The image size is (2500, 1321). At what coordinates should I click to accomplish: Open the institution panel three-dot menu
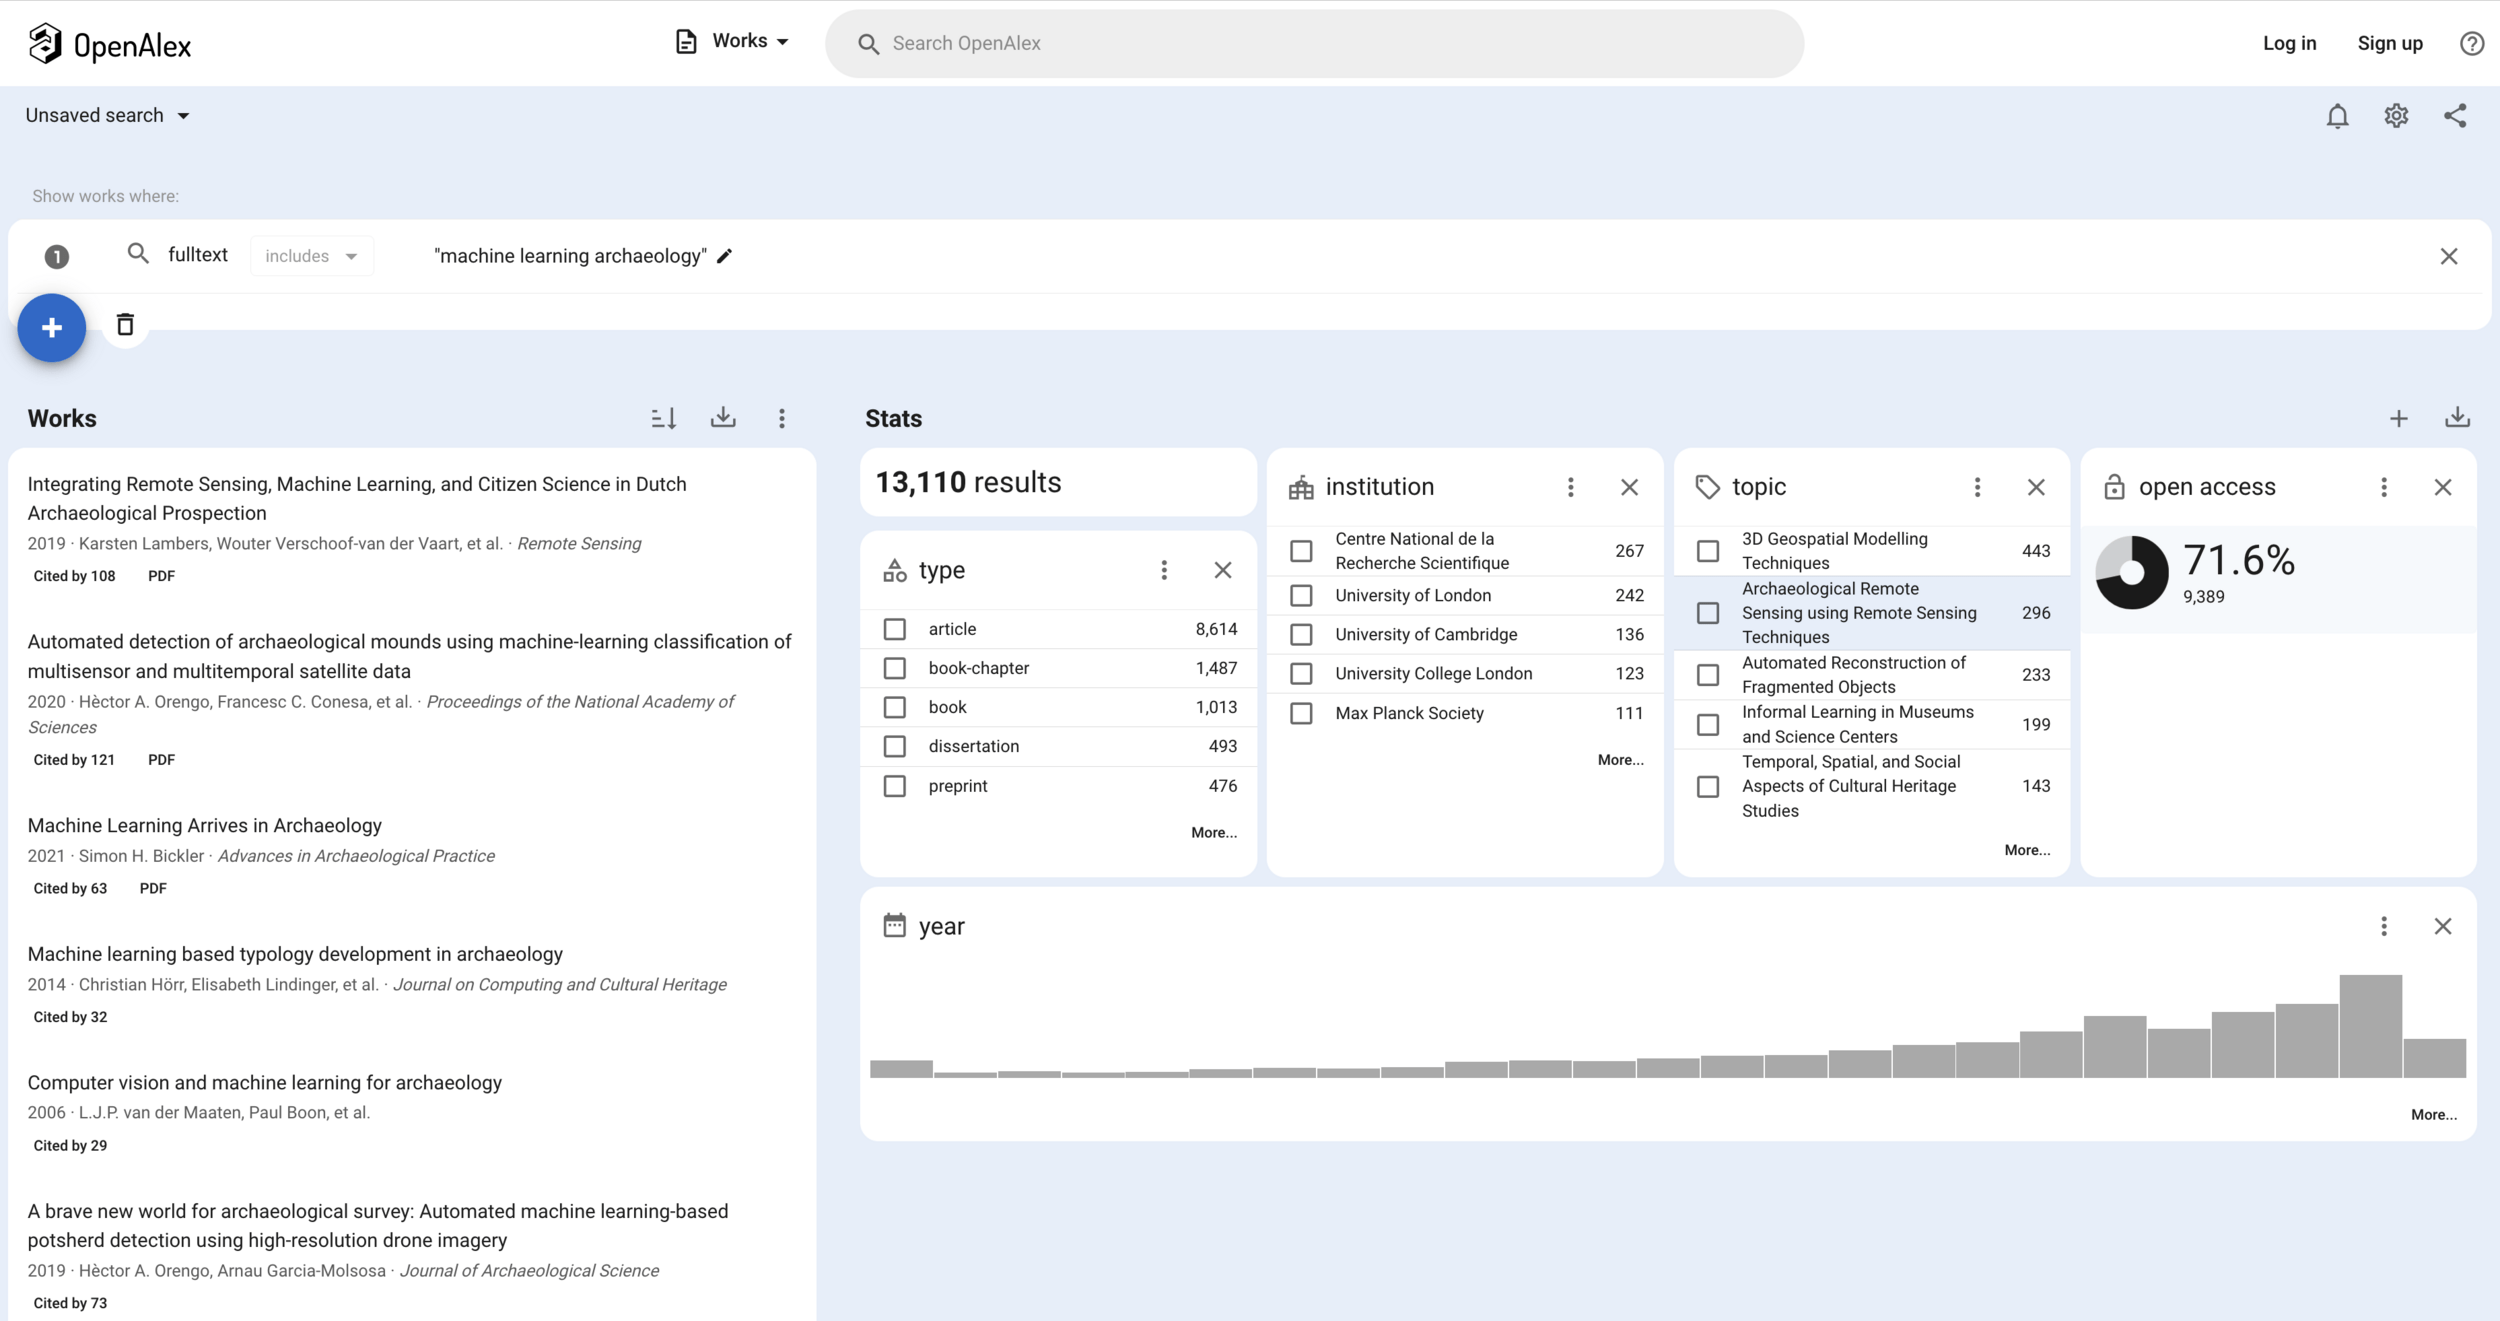(x=1570, y=487)
